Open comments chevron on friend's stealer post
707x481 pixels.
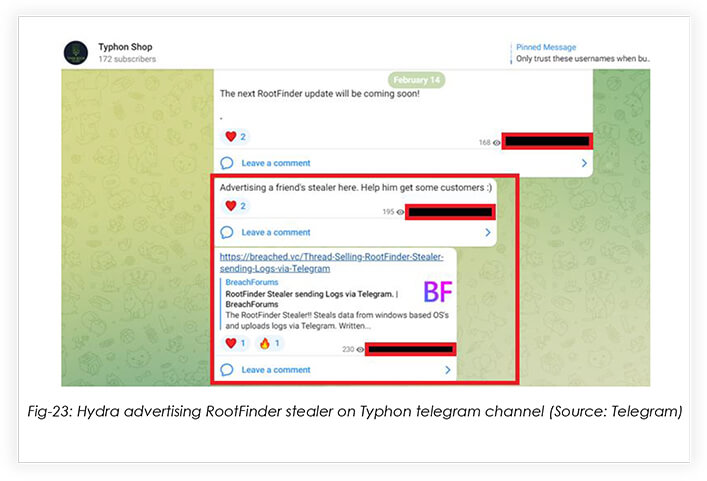[x=487, y=232]
